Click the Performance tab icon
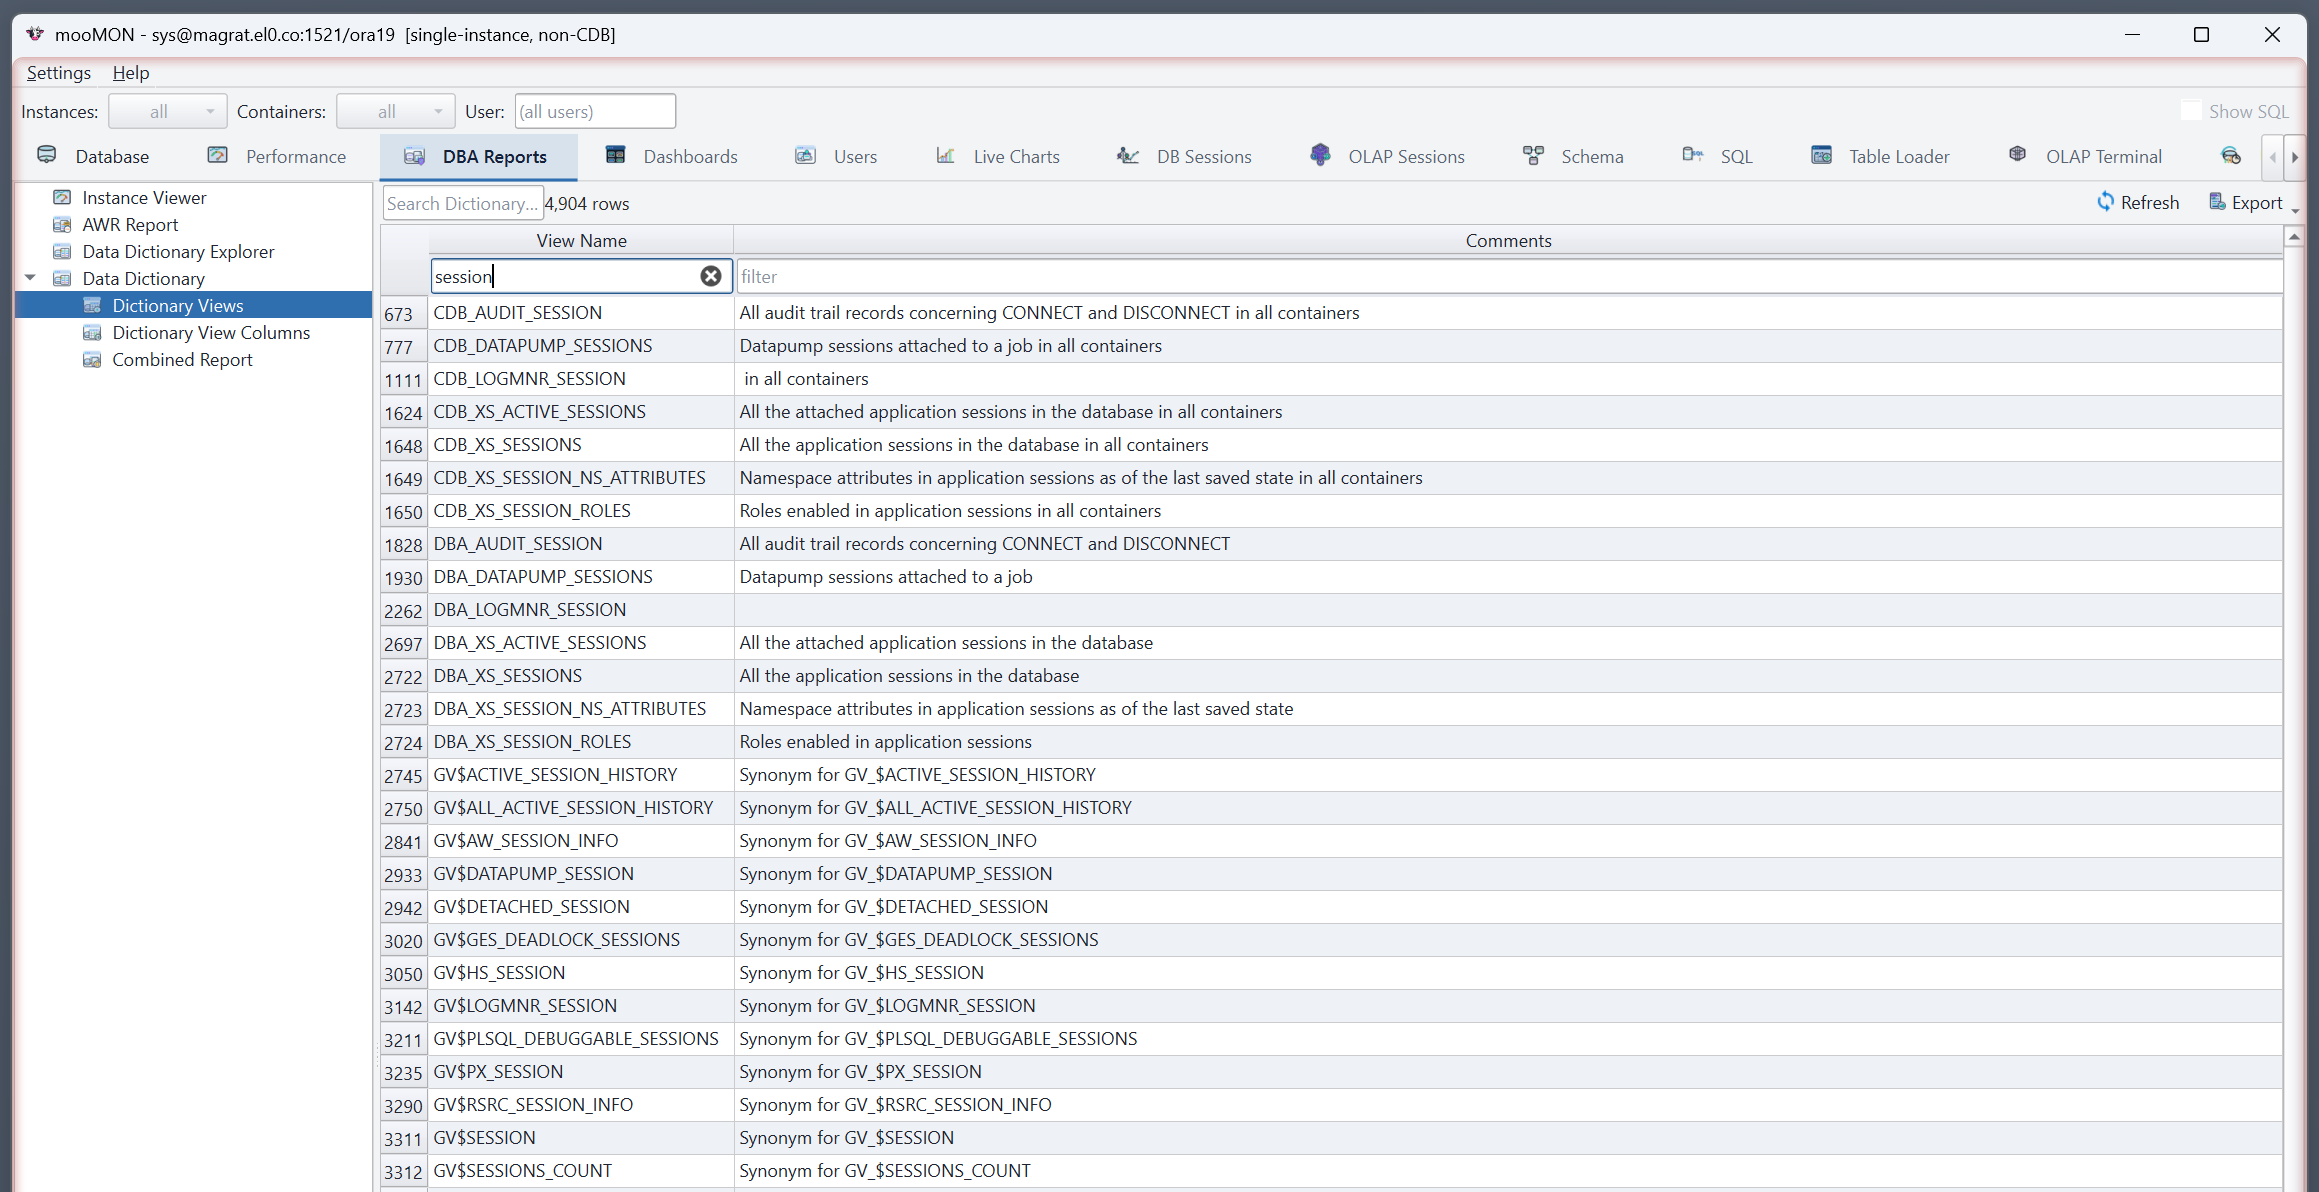This screenshot has height=1192, width=2319. (x=217, y=155)
